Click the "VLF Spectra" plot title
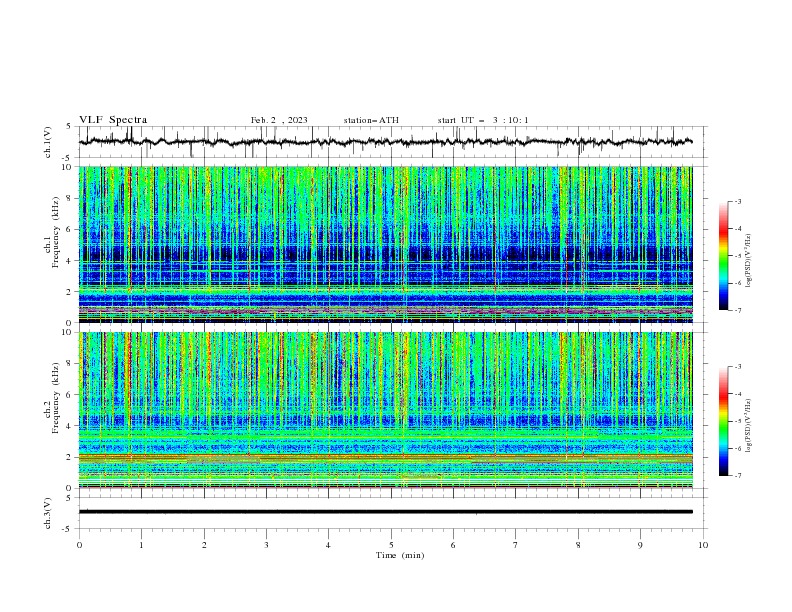 (x=113, y=120)
